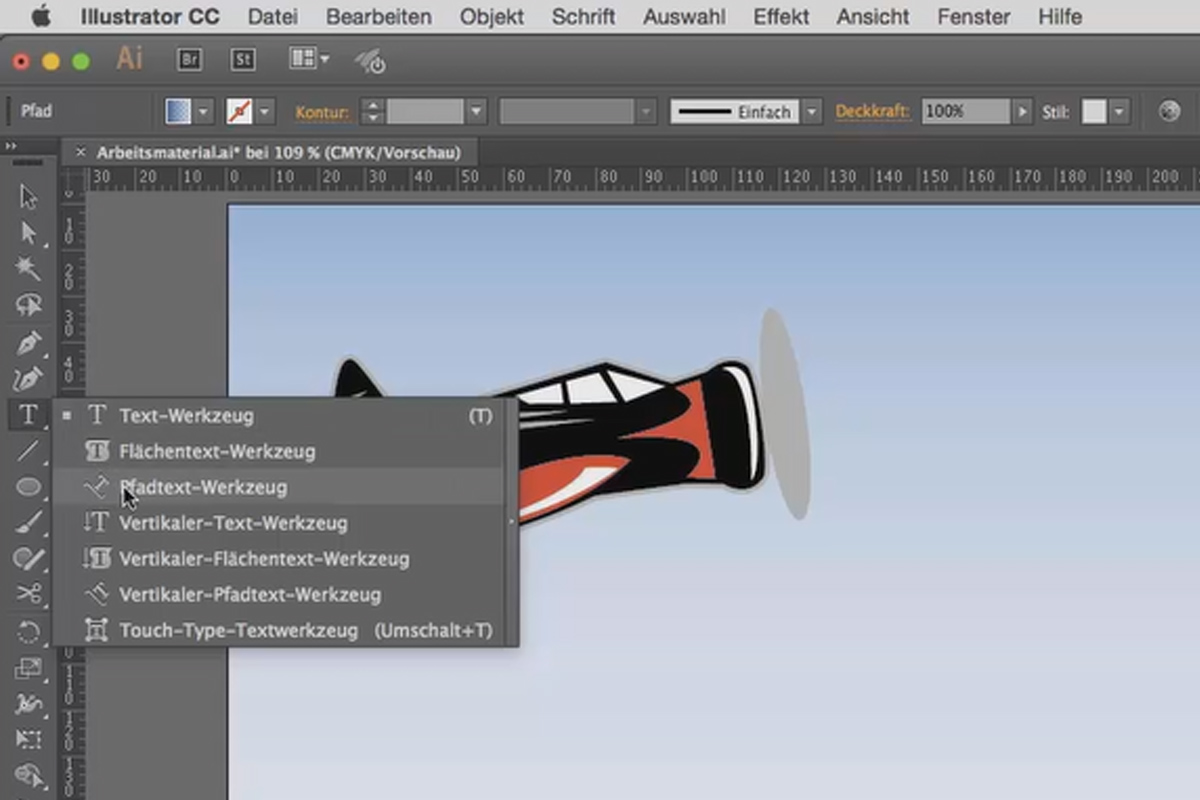Select the Scissors tool
Image resolution: width=1200 pixels, height=800 pixels.
[28, 594]
